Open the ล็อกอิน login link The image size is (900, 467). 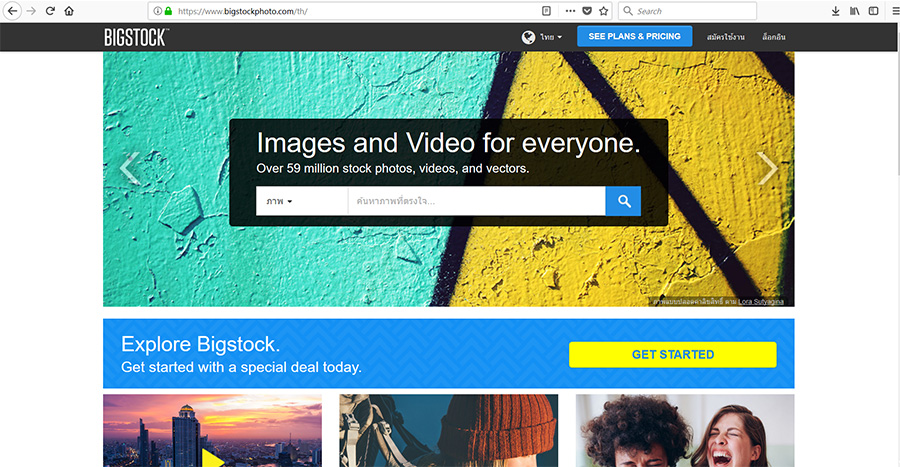coord(774,37)
